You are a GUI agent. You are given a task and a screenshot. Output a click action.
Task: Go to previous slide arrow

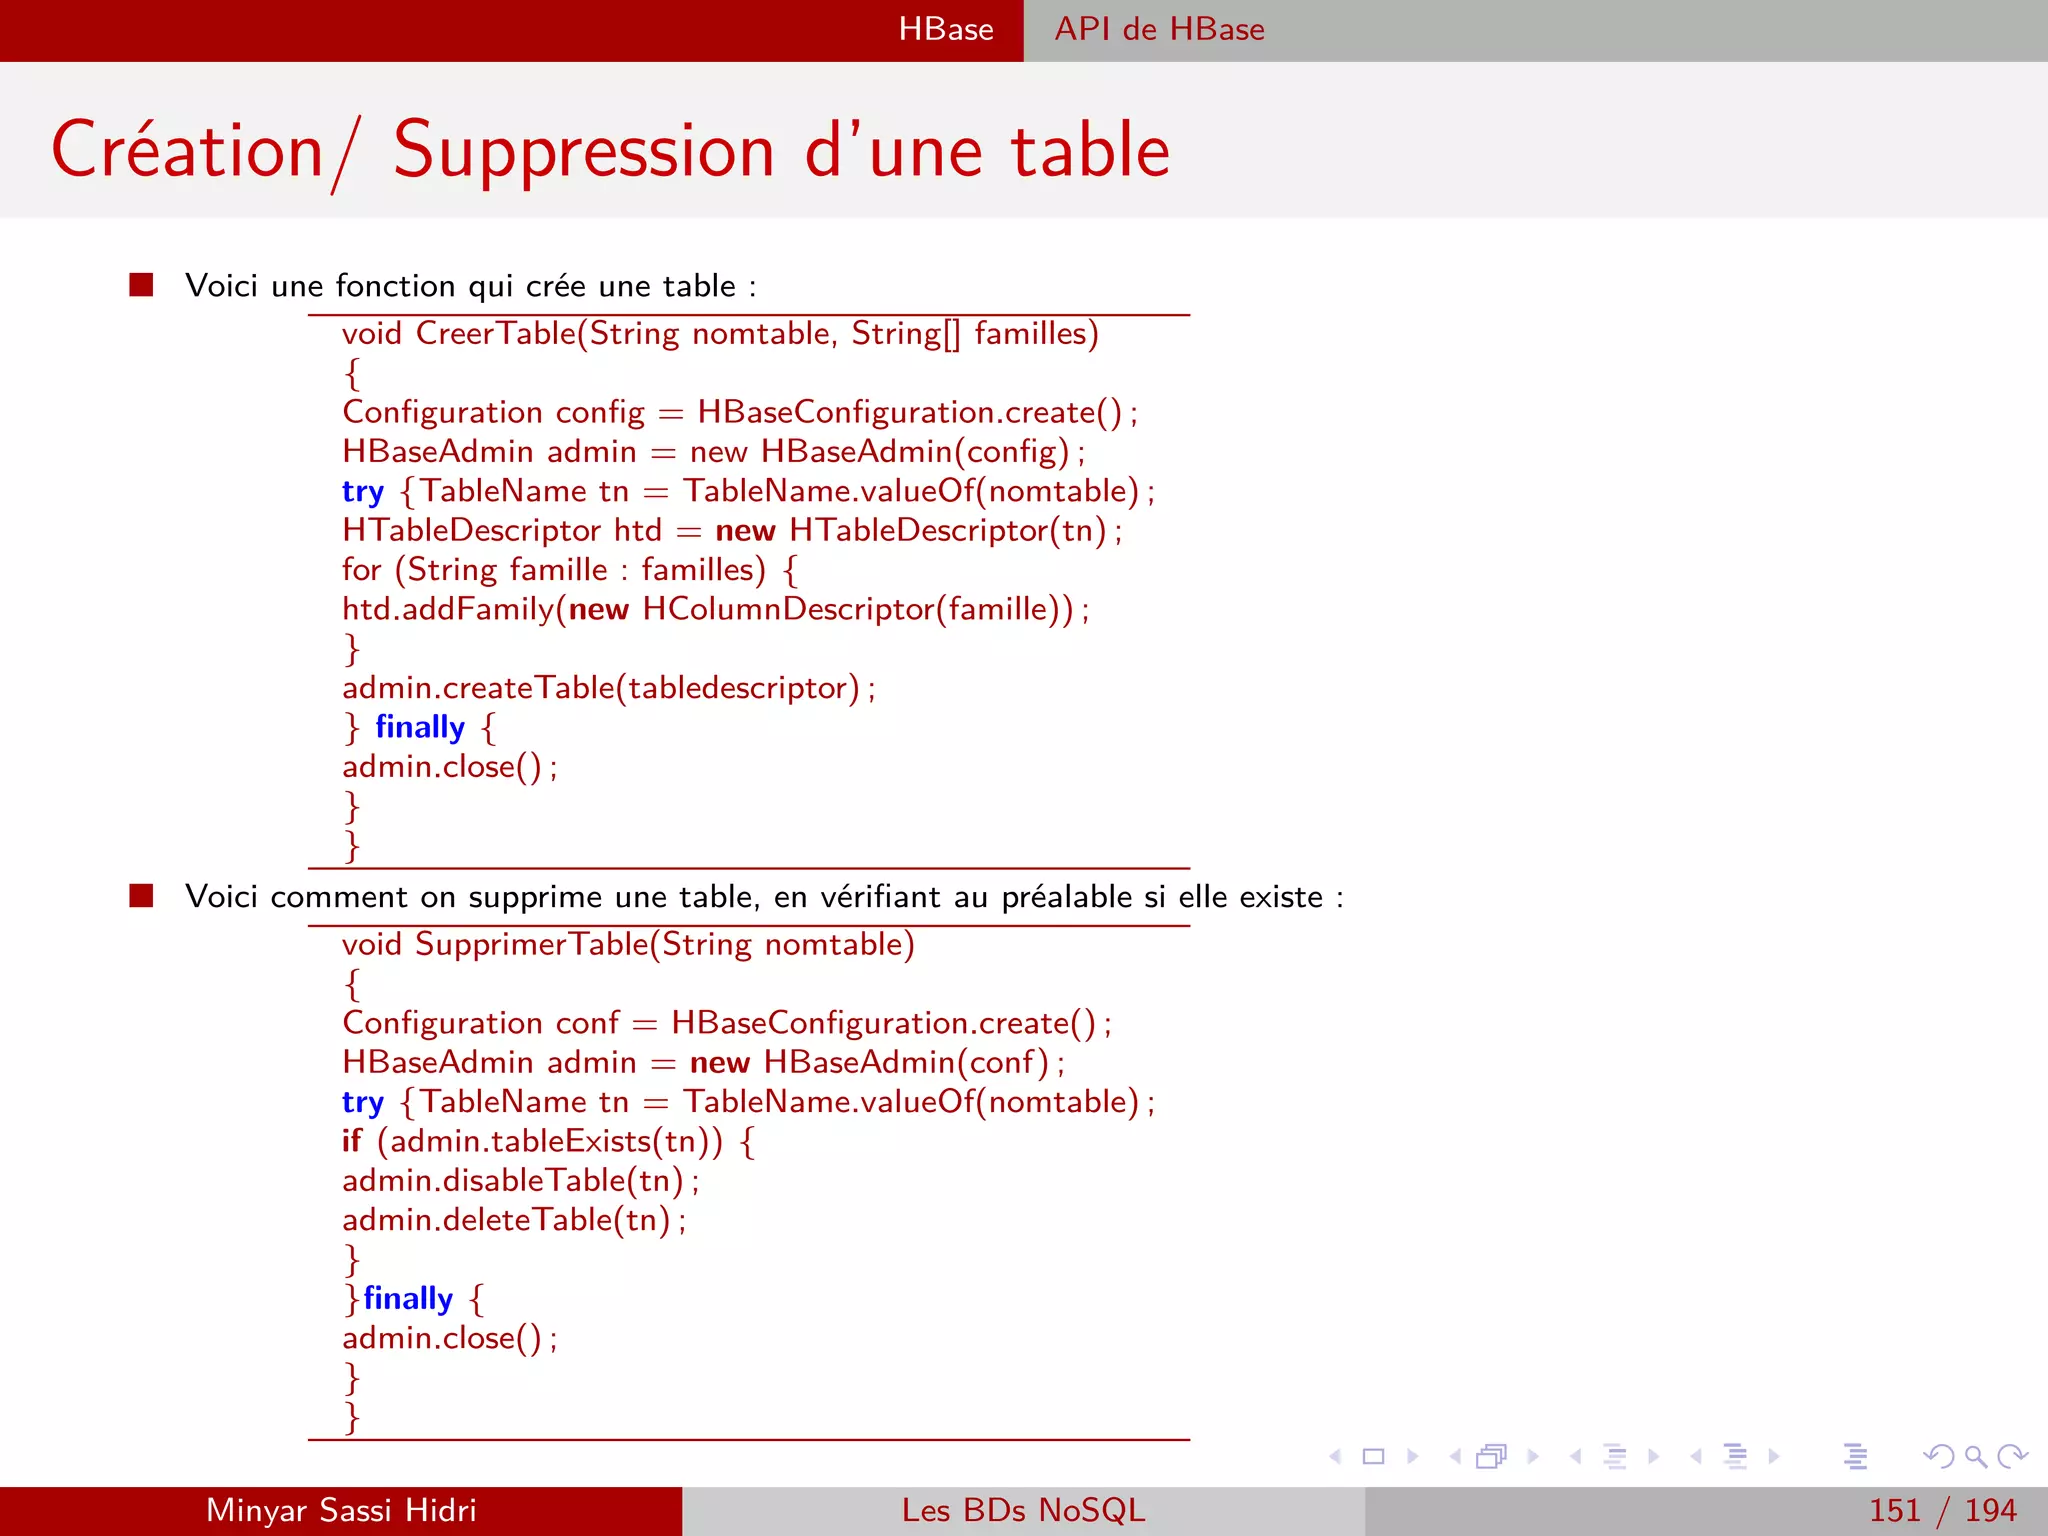point(1335,1457)
